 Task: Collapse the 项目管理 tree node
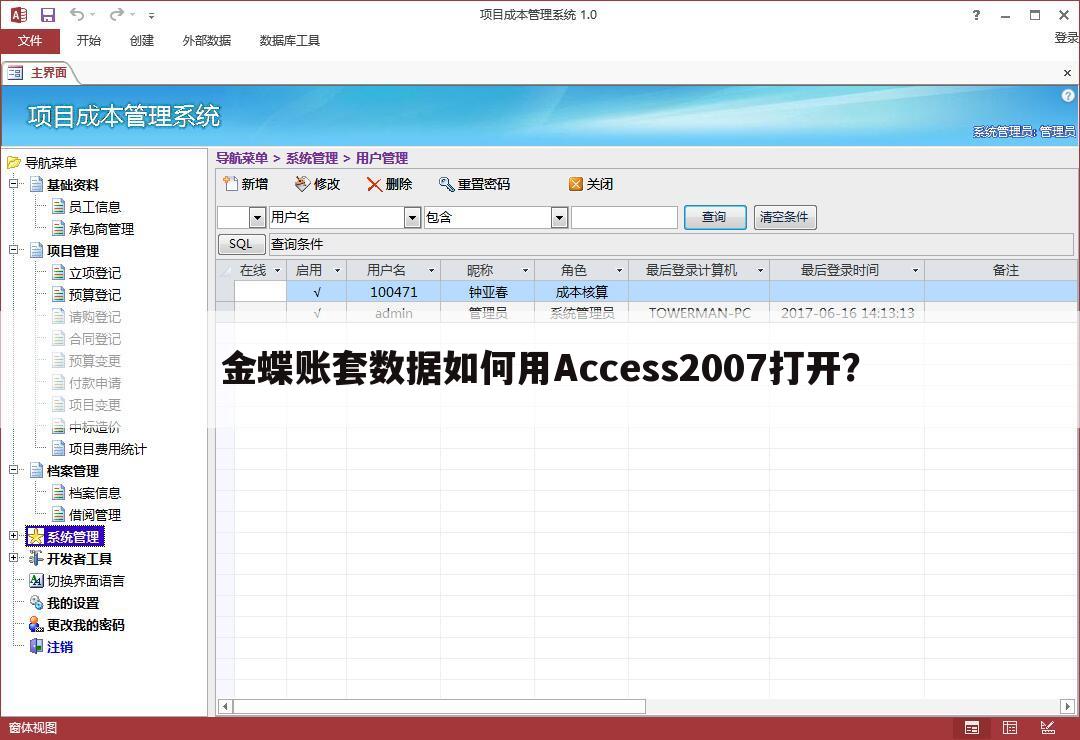coord(14,250)
